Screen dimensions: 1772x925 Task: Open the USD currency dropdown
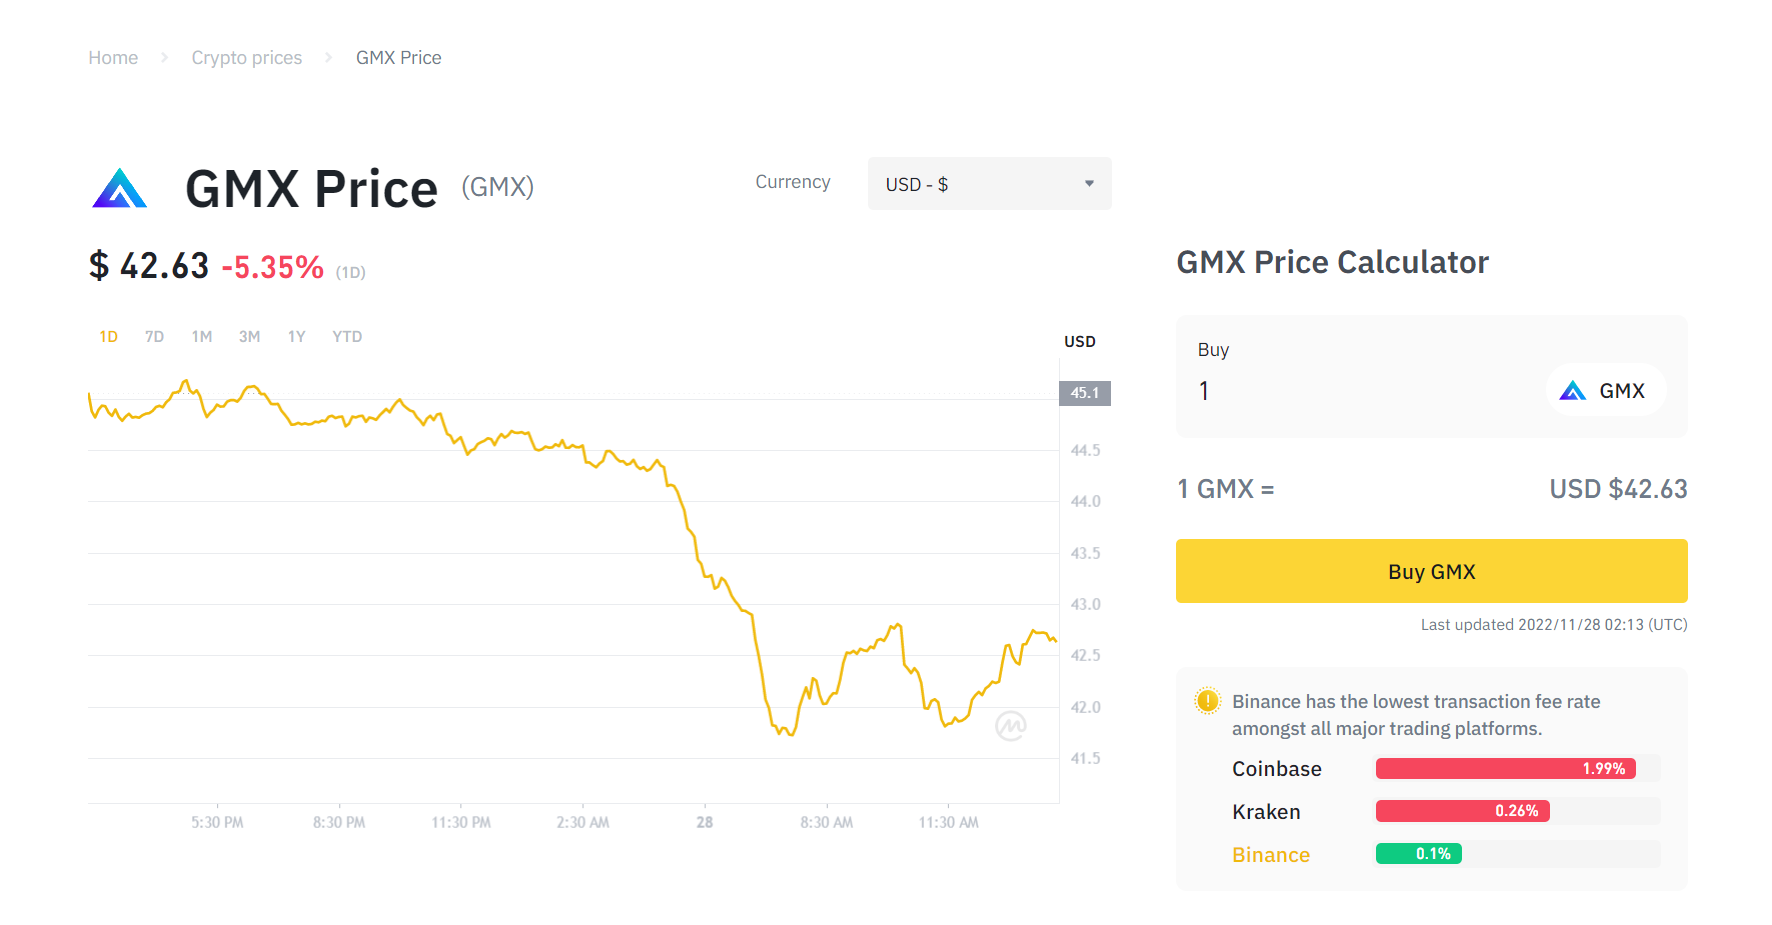(x=988, y=184)
